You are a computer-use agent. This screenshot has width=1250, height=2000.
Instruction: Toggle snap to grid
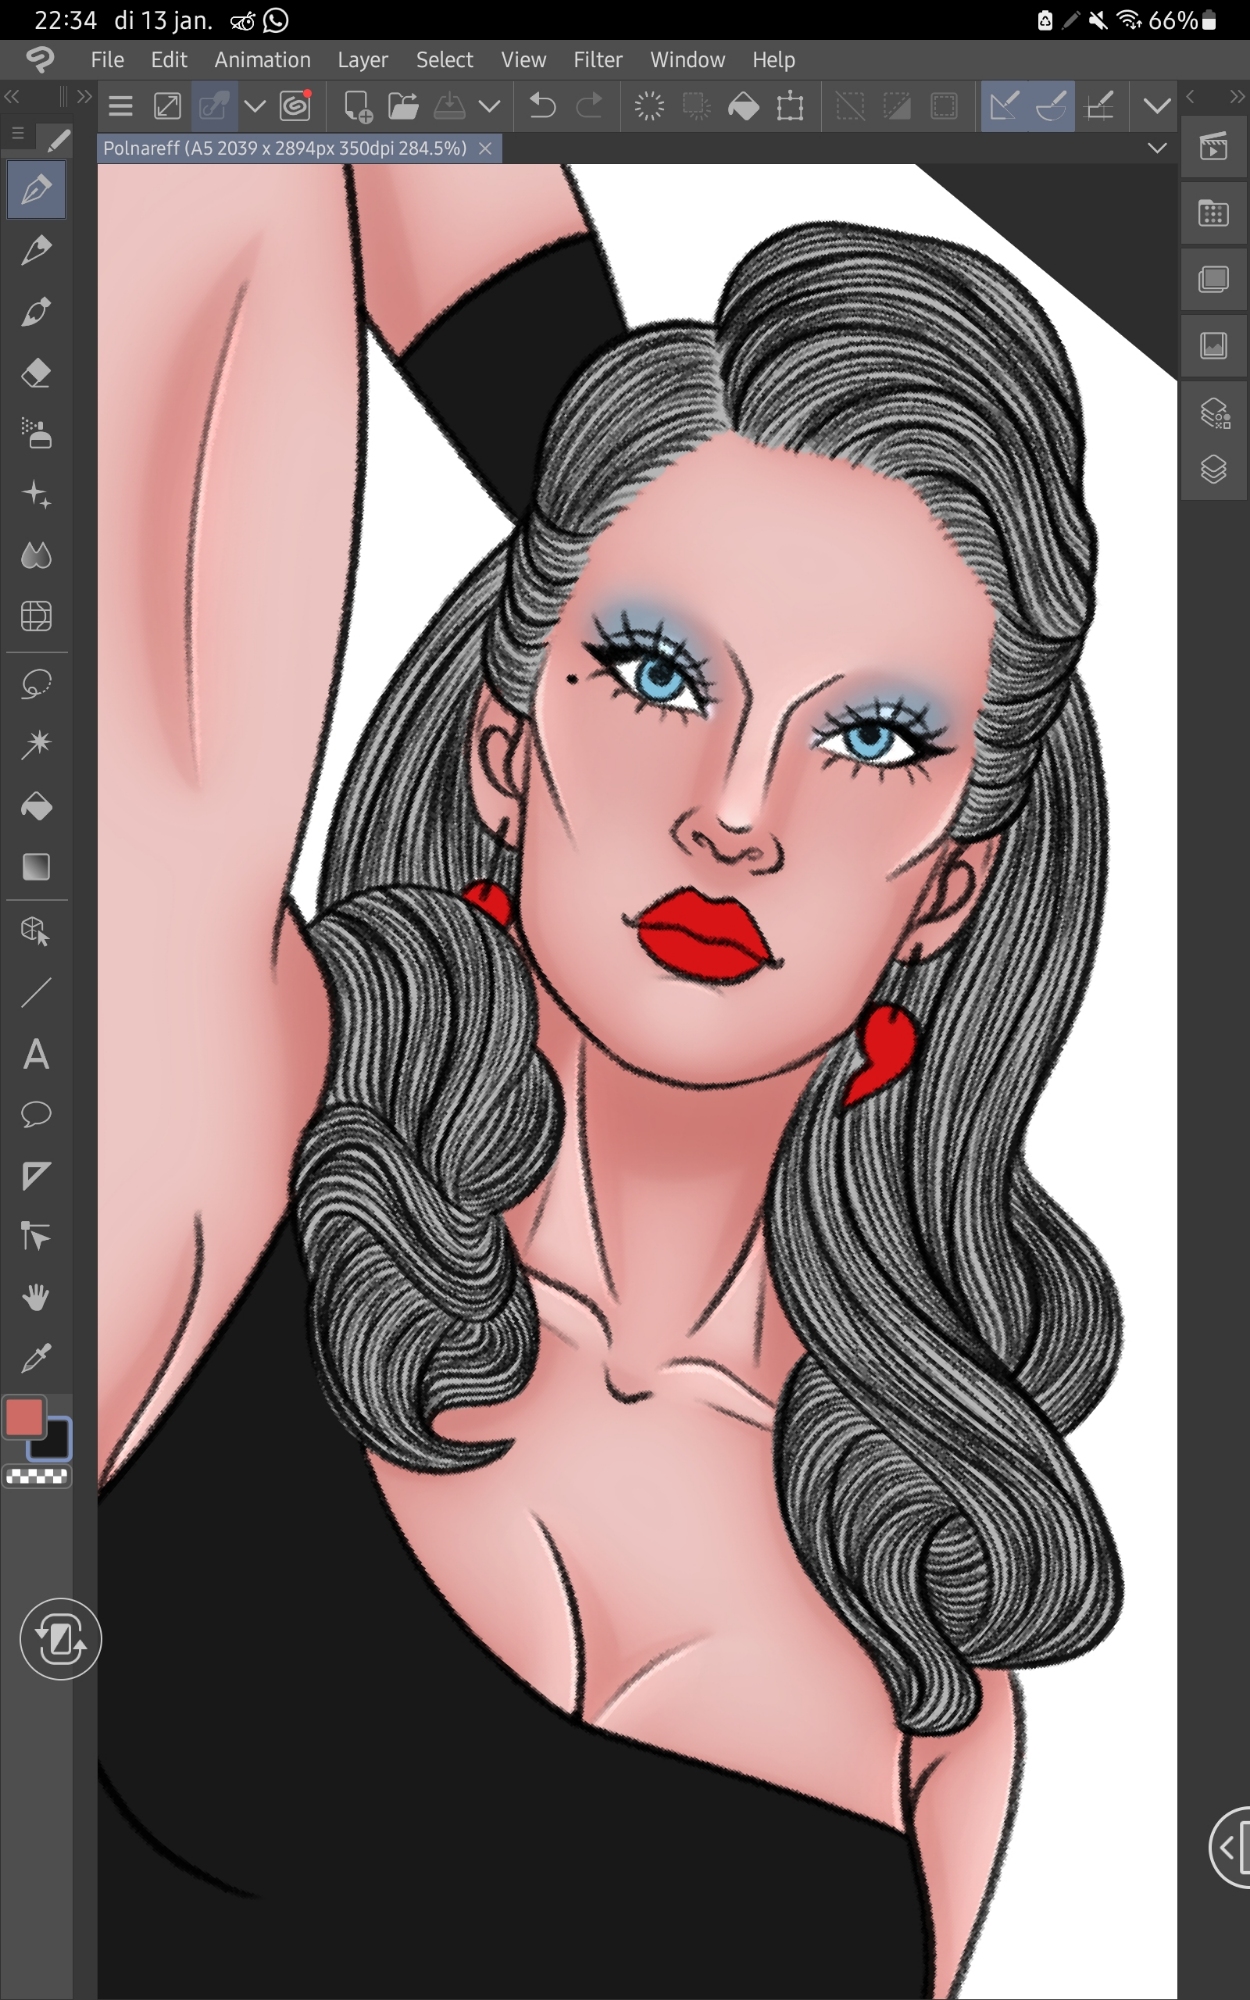(1099, 106)
